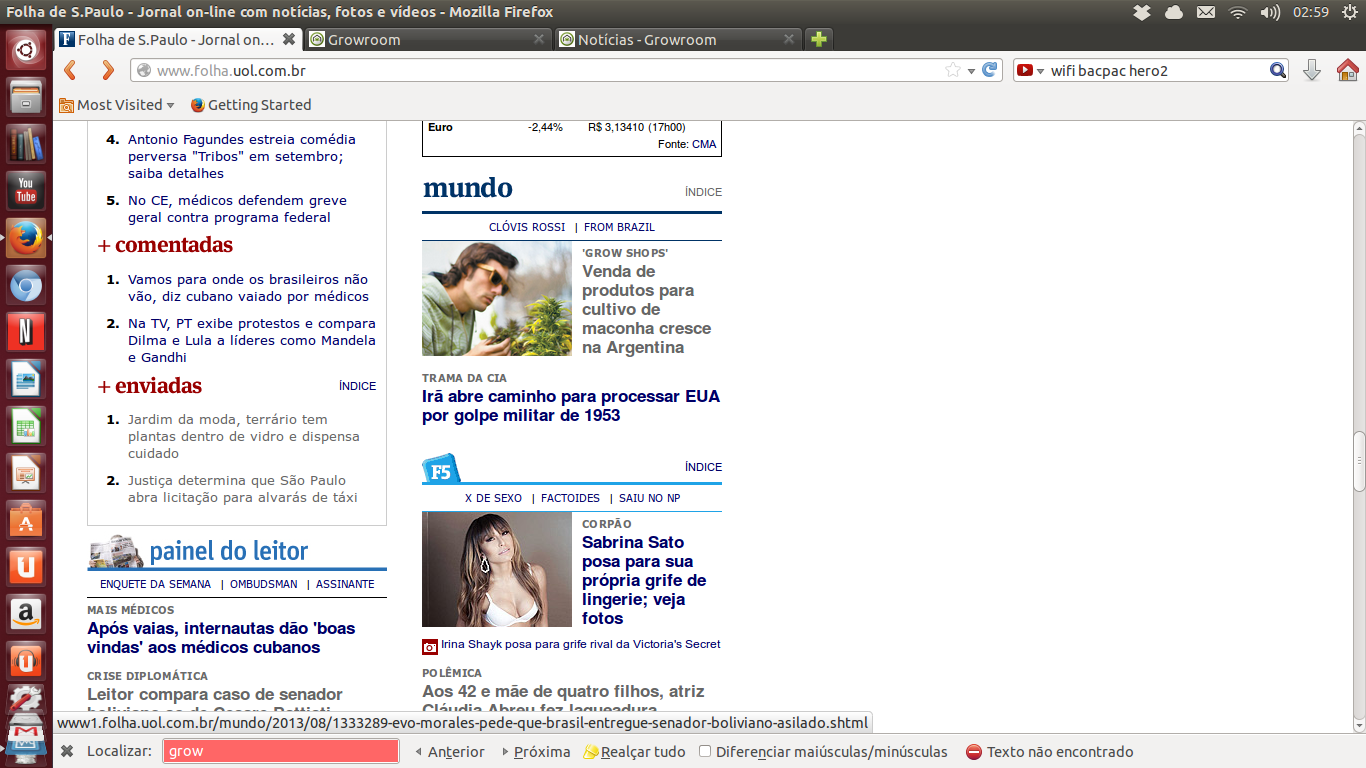
Task: Reload the page with refresh icon
Action: point(989,70)
